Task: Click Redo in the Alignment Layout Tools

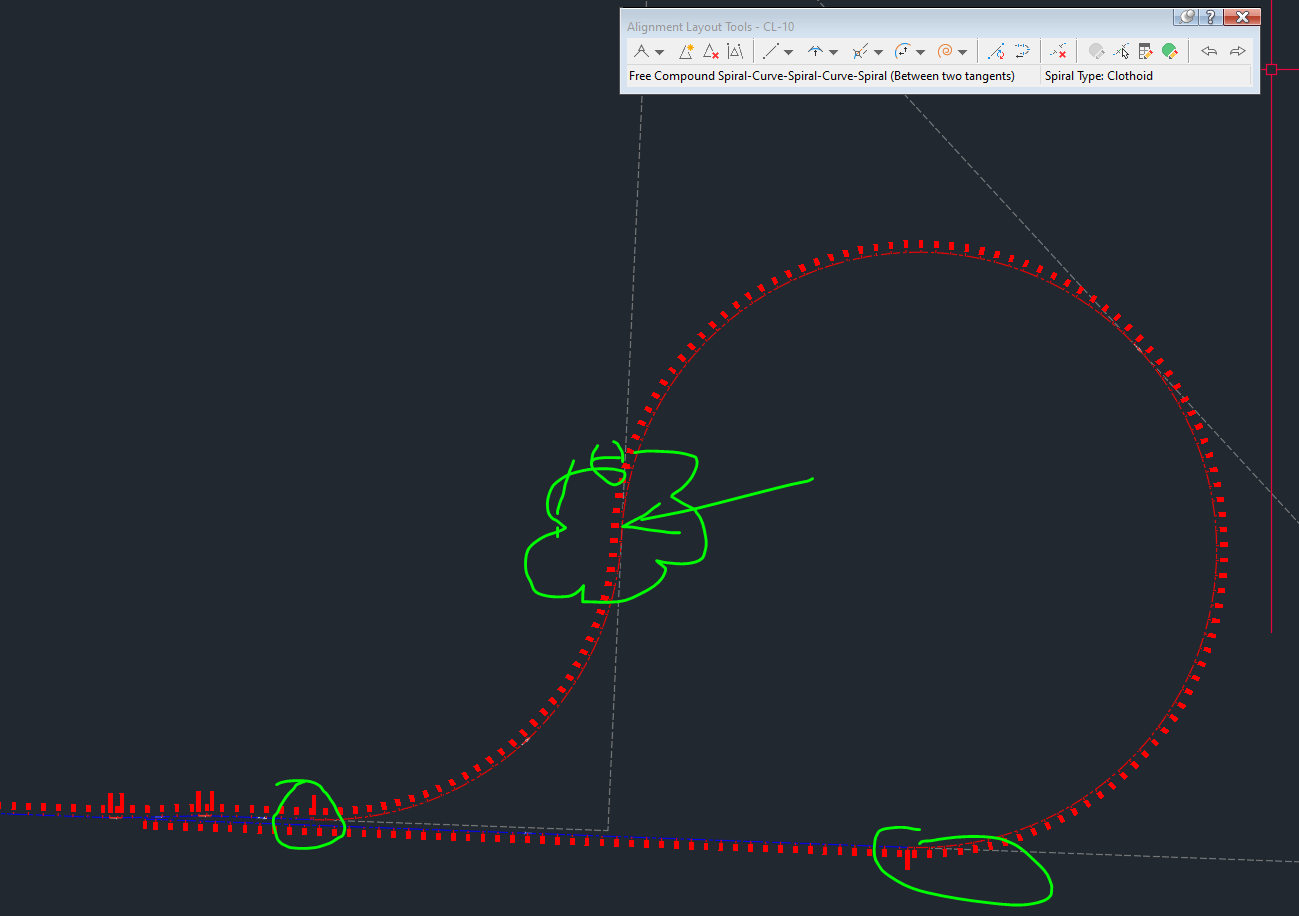Action: pyautogui.click(x=1236, y=51)
